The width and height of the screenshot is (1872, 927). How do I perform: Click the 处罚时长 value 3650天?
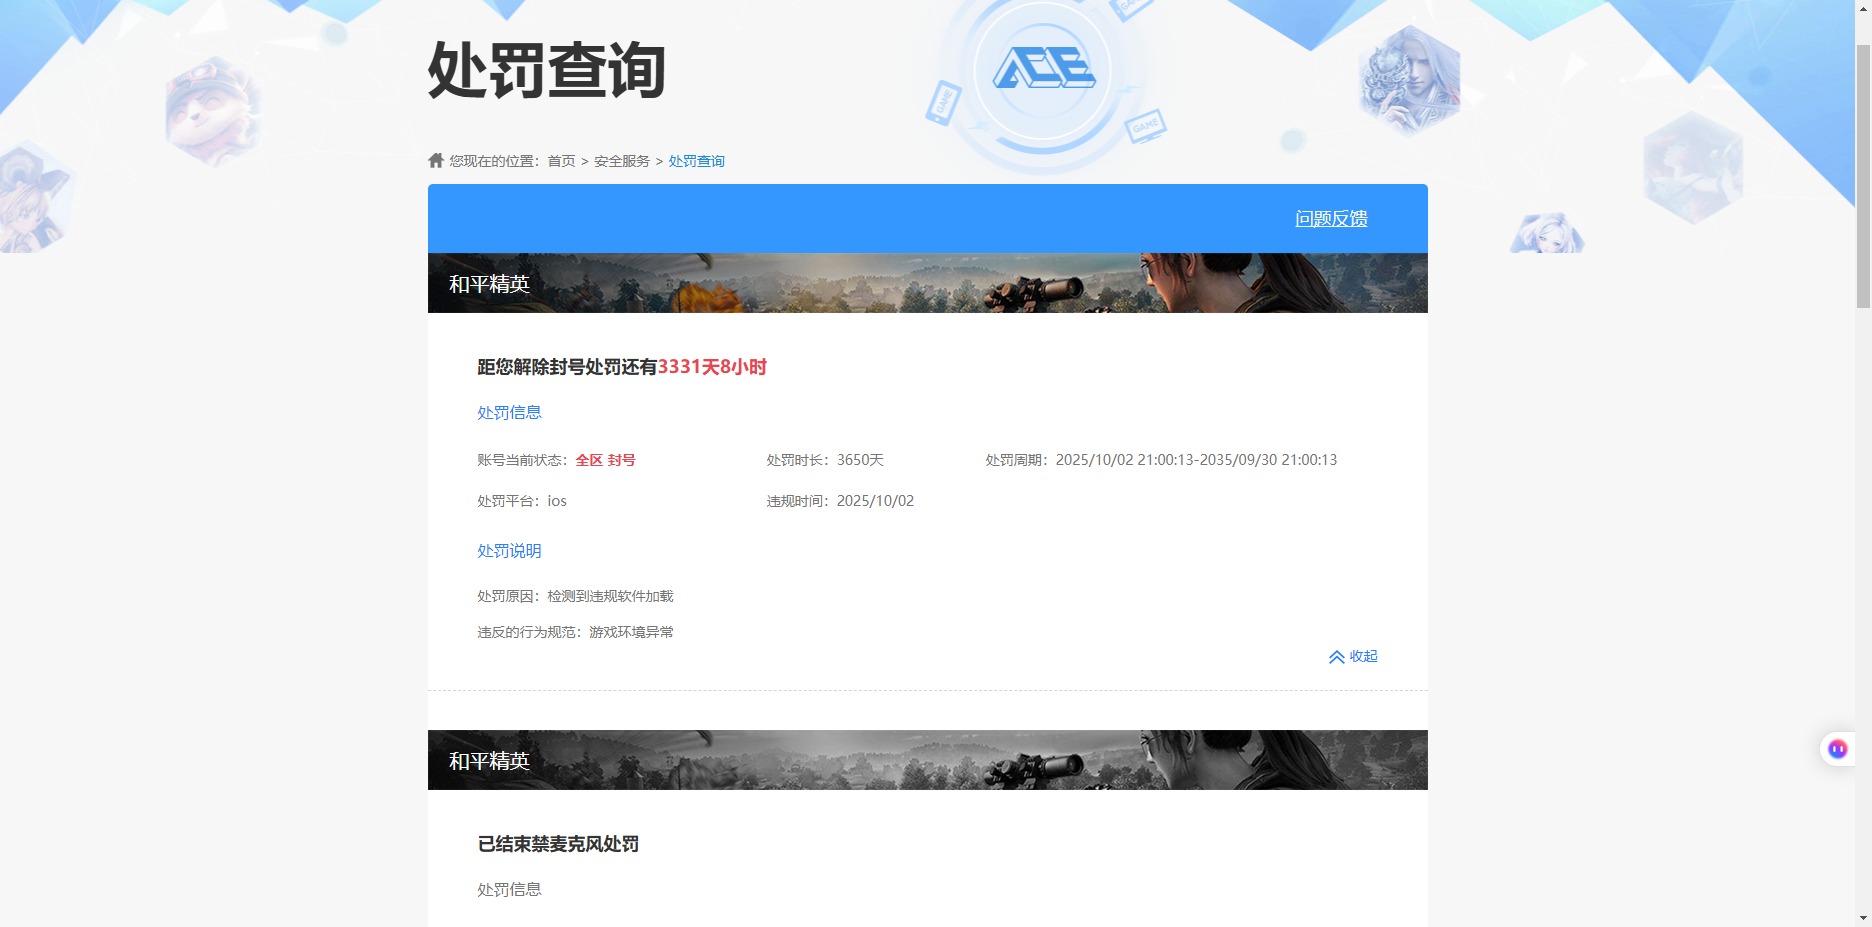click(x=860, y=460)
